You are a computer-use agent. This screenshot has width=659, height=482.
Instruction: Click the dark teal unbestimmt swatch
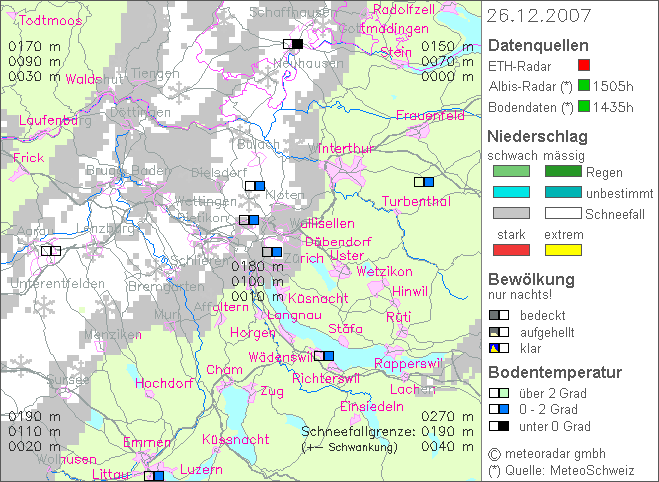tap(563, 192)
